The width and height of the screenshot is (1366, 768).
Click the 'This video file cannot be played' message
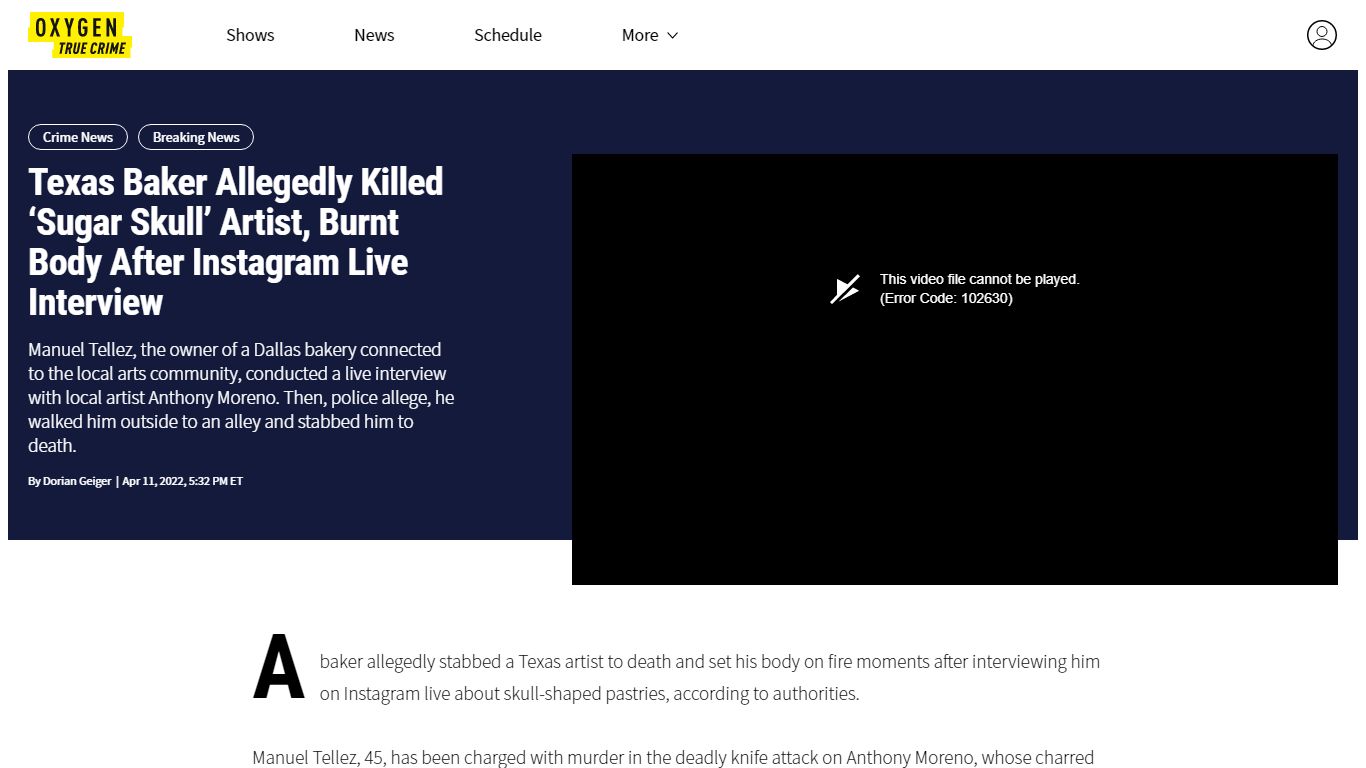click(x=979, y=279)
